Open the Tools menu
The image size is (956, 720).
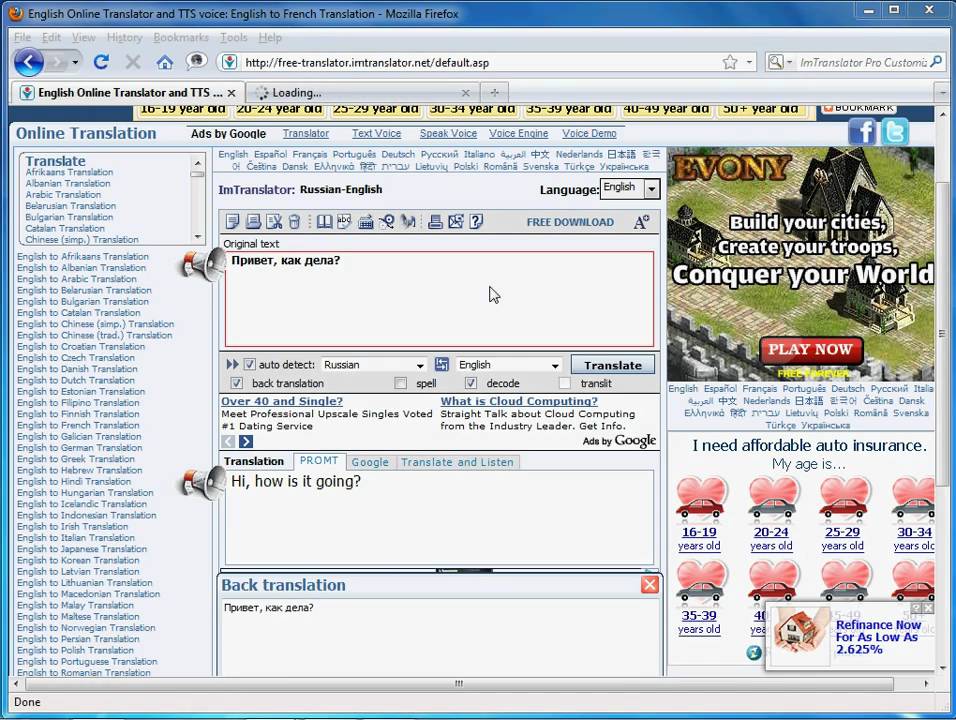click(234, 38)
